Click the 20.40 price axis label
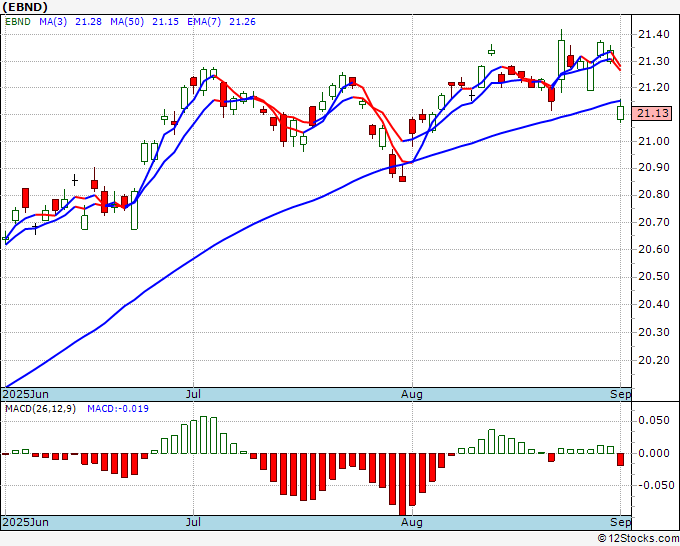This screenshot has height=546, width=680. coord(654,304)
